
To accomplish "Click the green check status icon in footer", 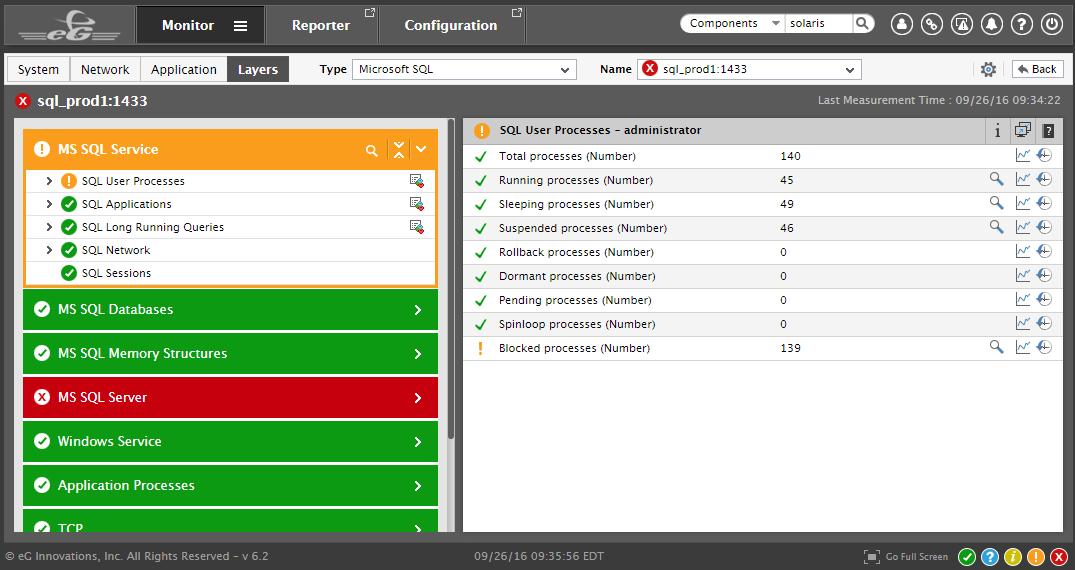I will coord(967,556).
